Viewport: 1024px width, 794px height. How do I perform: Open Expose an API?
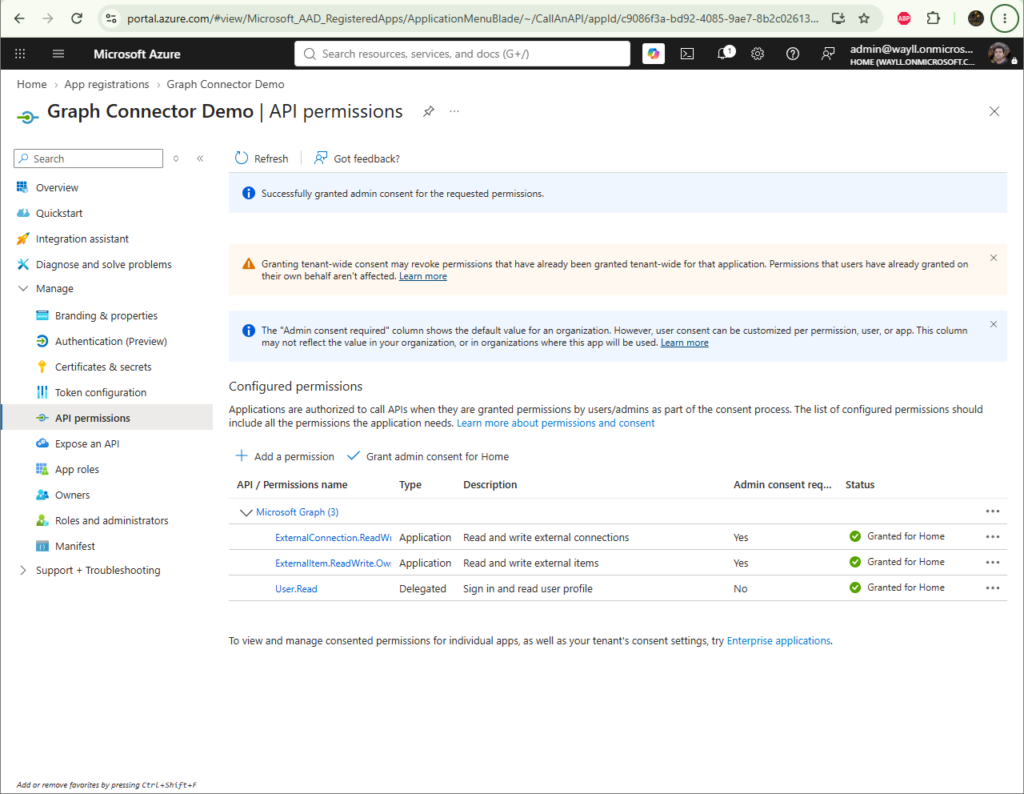[x=87, y=443]
